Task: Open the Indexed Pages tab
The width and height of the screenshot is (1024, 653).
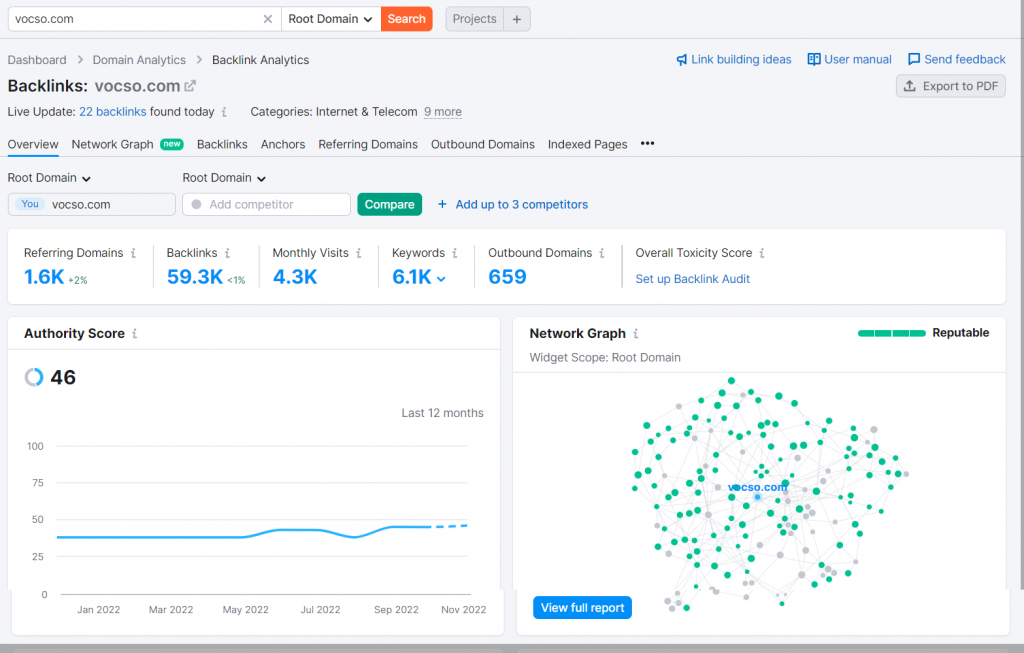Action: pos(587,144)
